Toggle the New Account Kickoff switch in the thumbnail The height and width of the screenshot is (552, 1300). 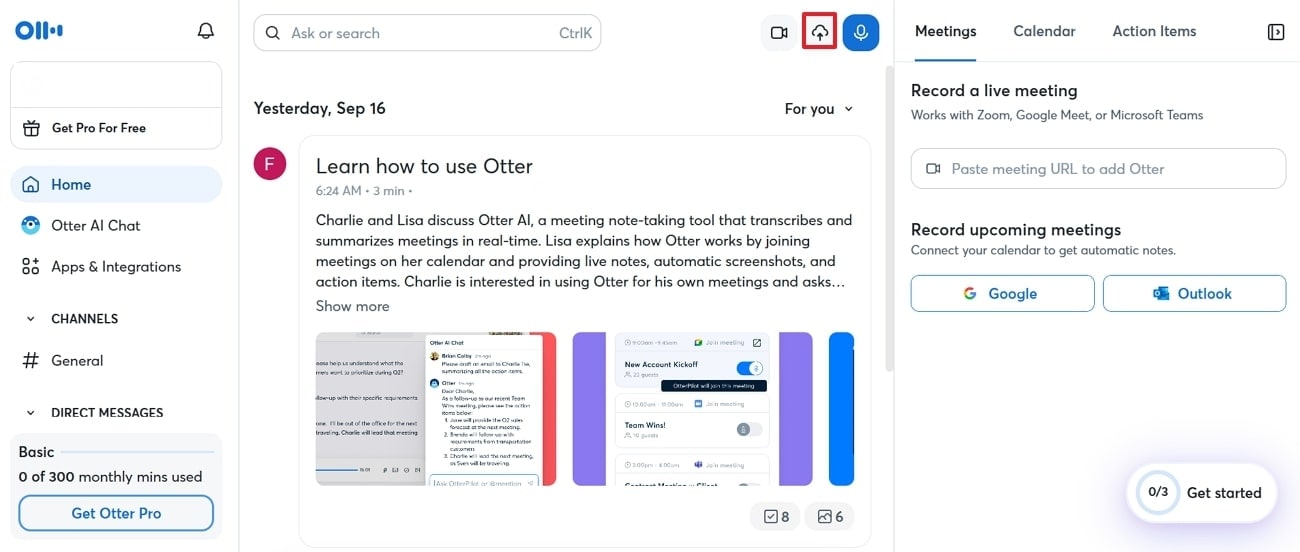tap(749, 369)
